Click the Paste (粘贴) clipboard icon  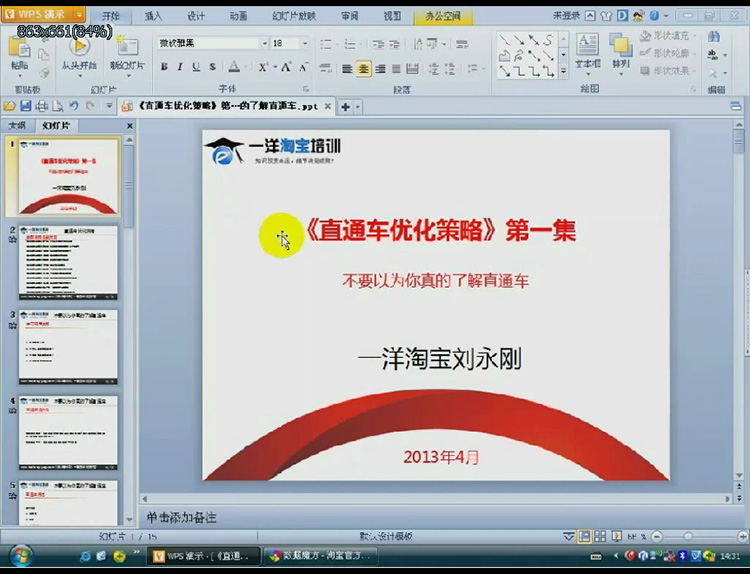point(20,48)
